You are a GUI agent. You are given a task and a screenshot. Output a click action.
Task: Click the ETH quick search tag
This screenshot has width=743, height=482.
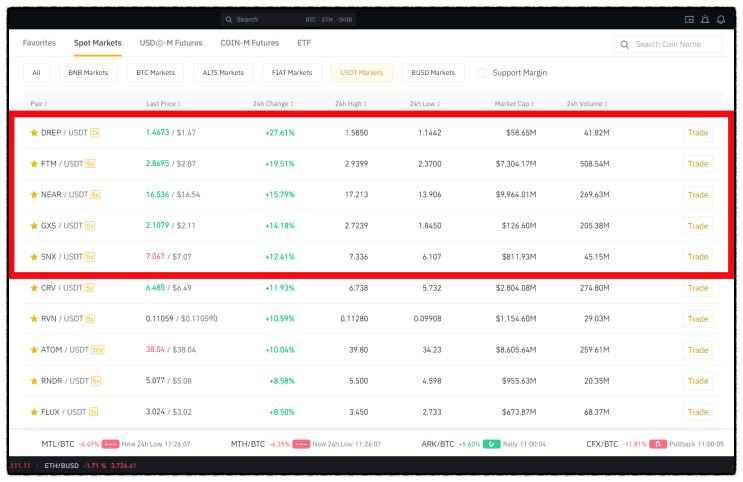[327, 19]
